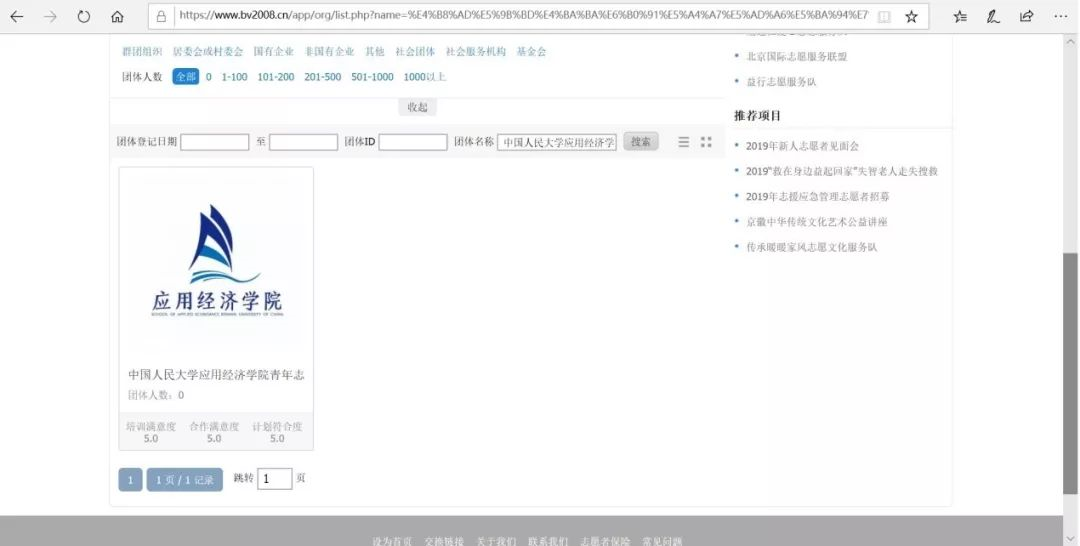Open the favorites hub icon
Screen dimensions: 1080x546
pos(960,17)
